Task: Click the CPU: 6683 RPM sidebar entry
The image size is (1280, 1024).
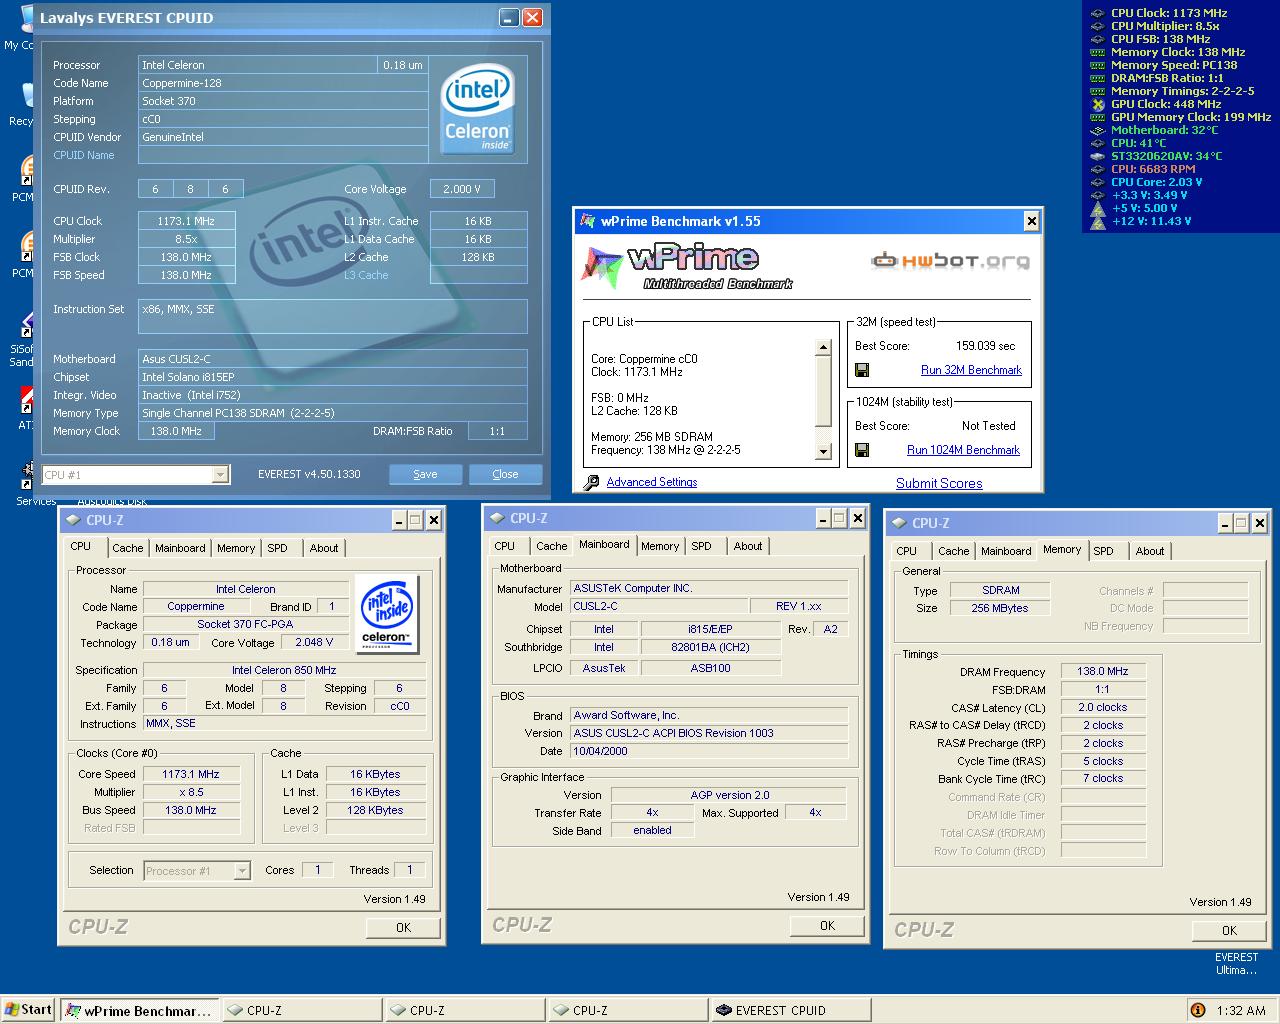Action: pos(1153,169)
